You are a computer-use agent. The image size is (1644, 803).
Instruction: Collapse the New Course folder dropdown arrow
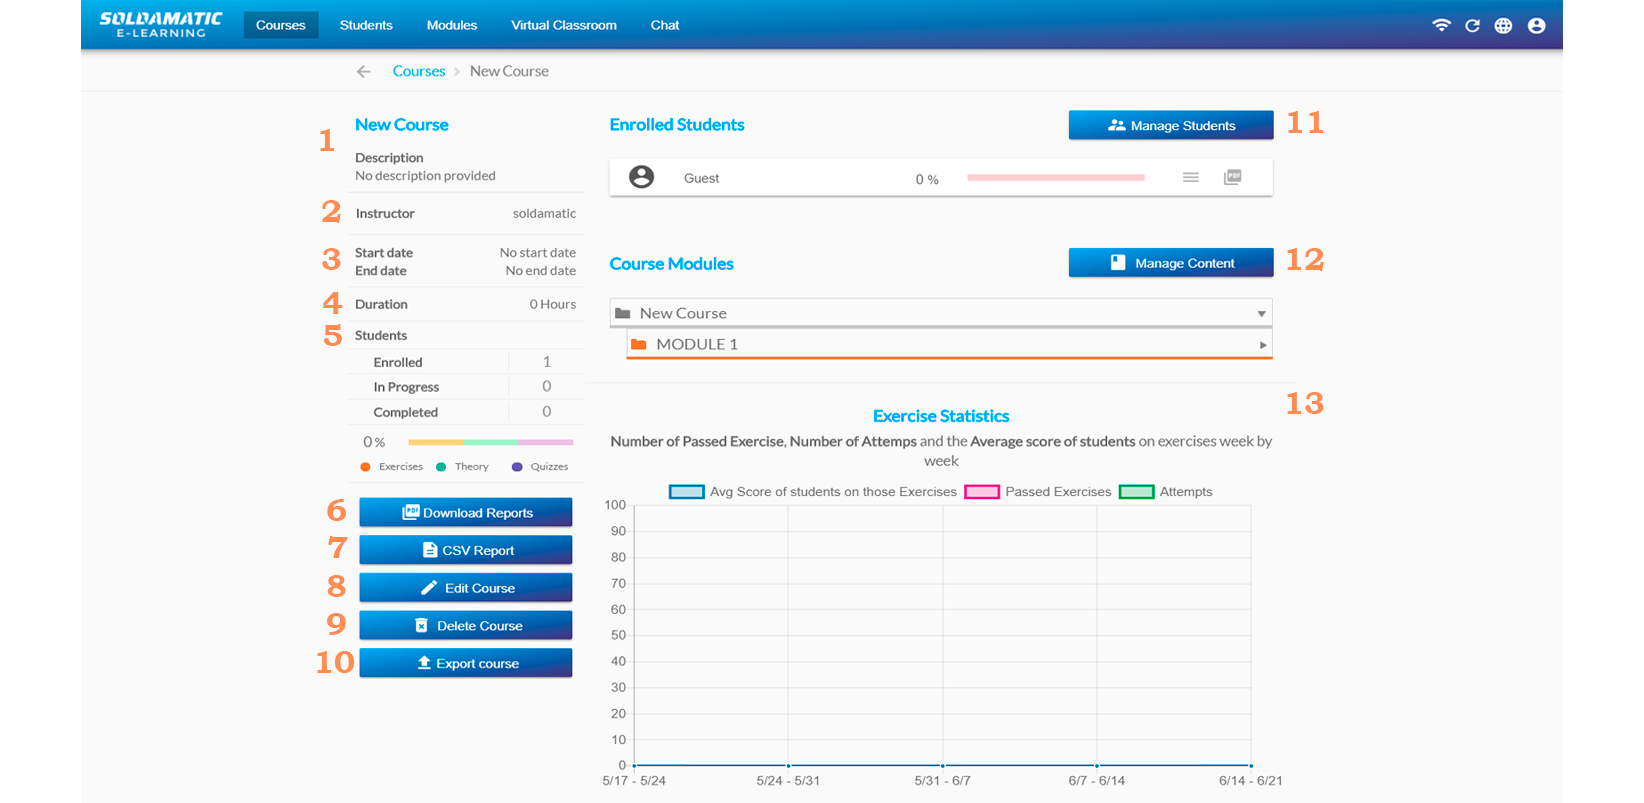pos(1261,314)
